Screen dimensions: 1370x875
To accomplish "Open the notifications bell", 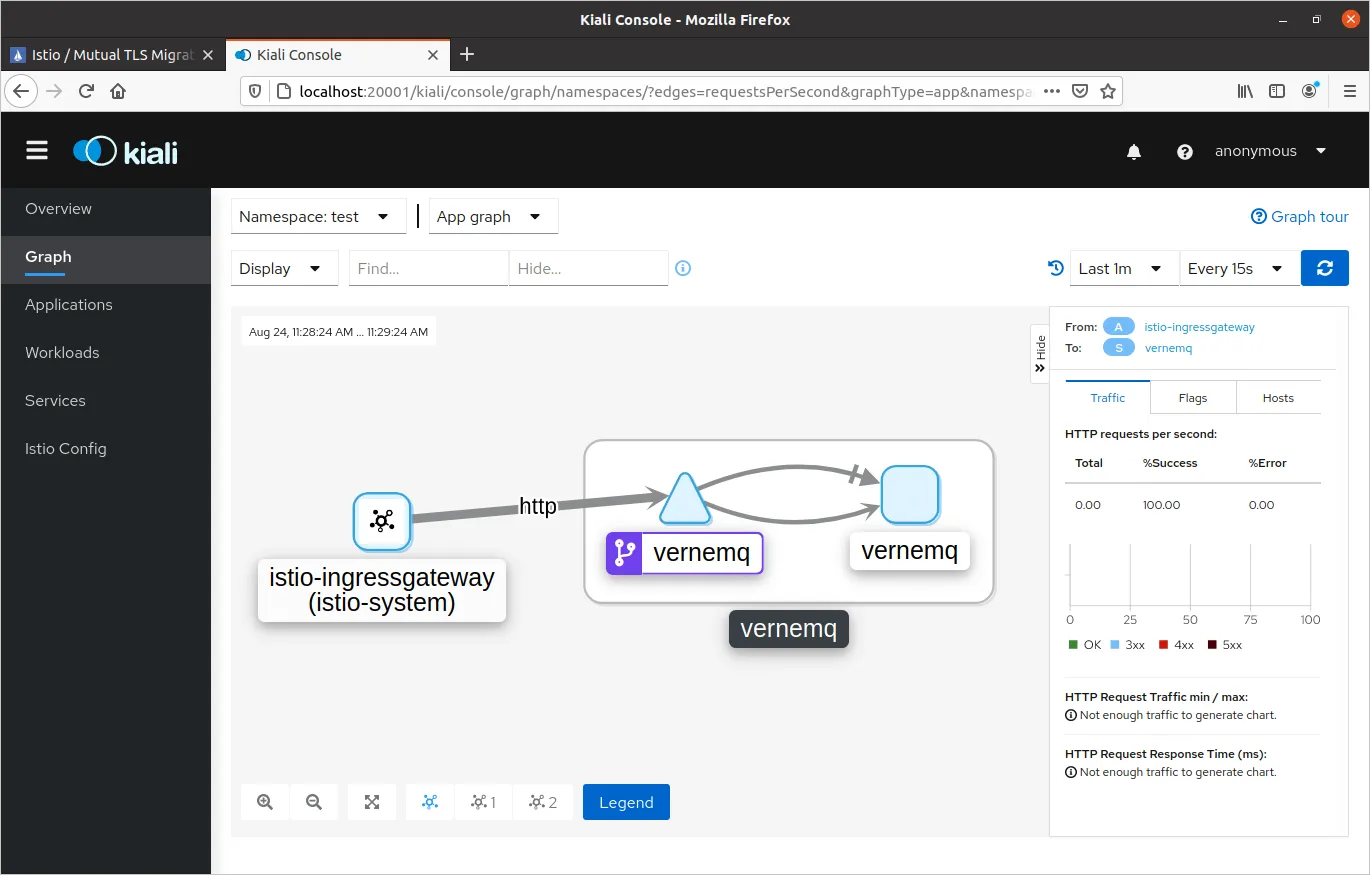I will 1134,151.
